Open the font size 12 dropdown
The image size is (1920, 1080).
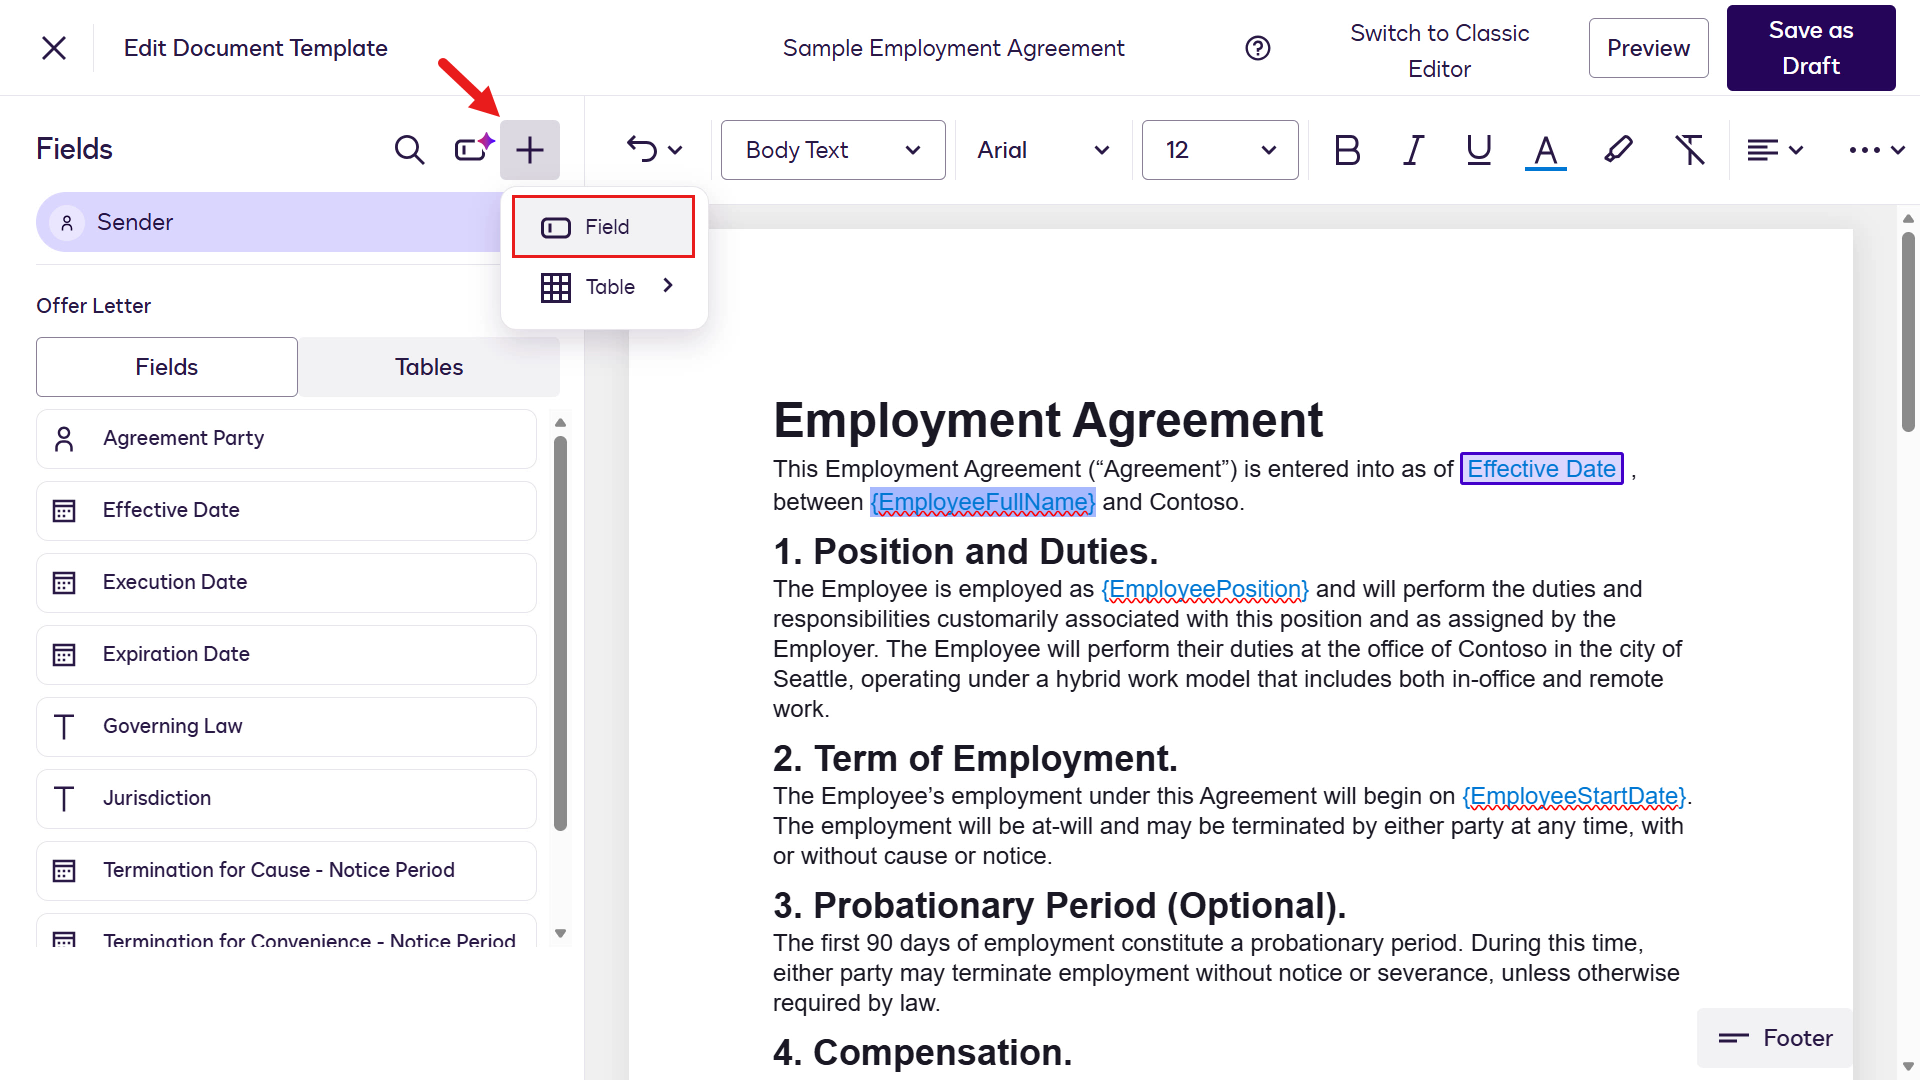click(1220, 150)
